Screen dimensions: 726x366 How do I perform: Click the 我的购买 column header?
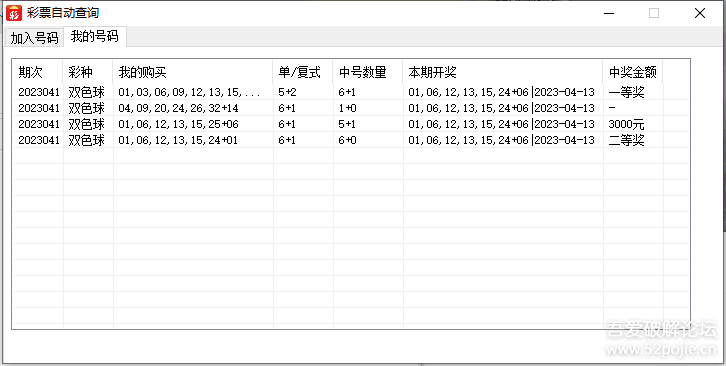(x=193, y=72)
